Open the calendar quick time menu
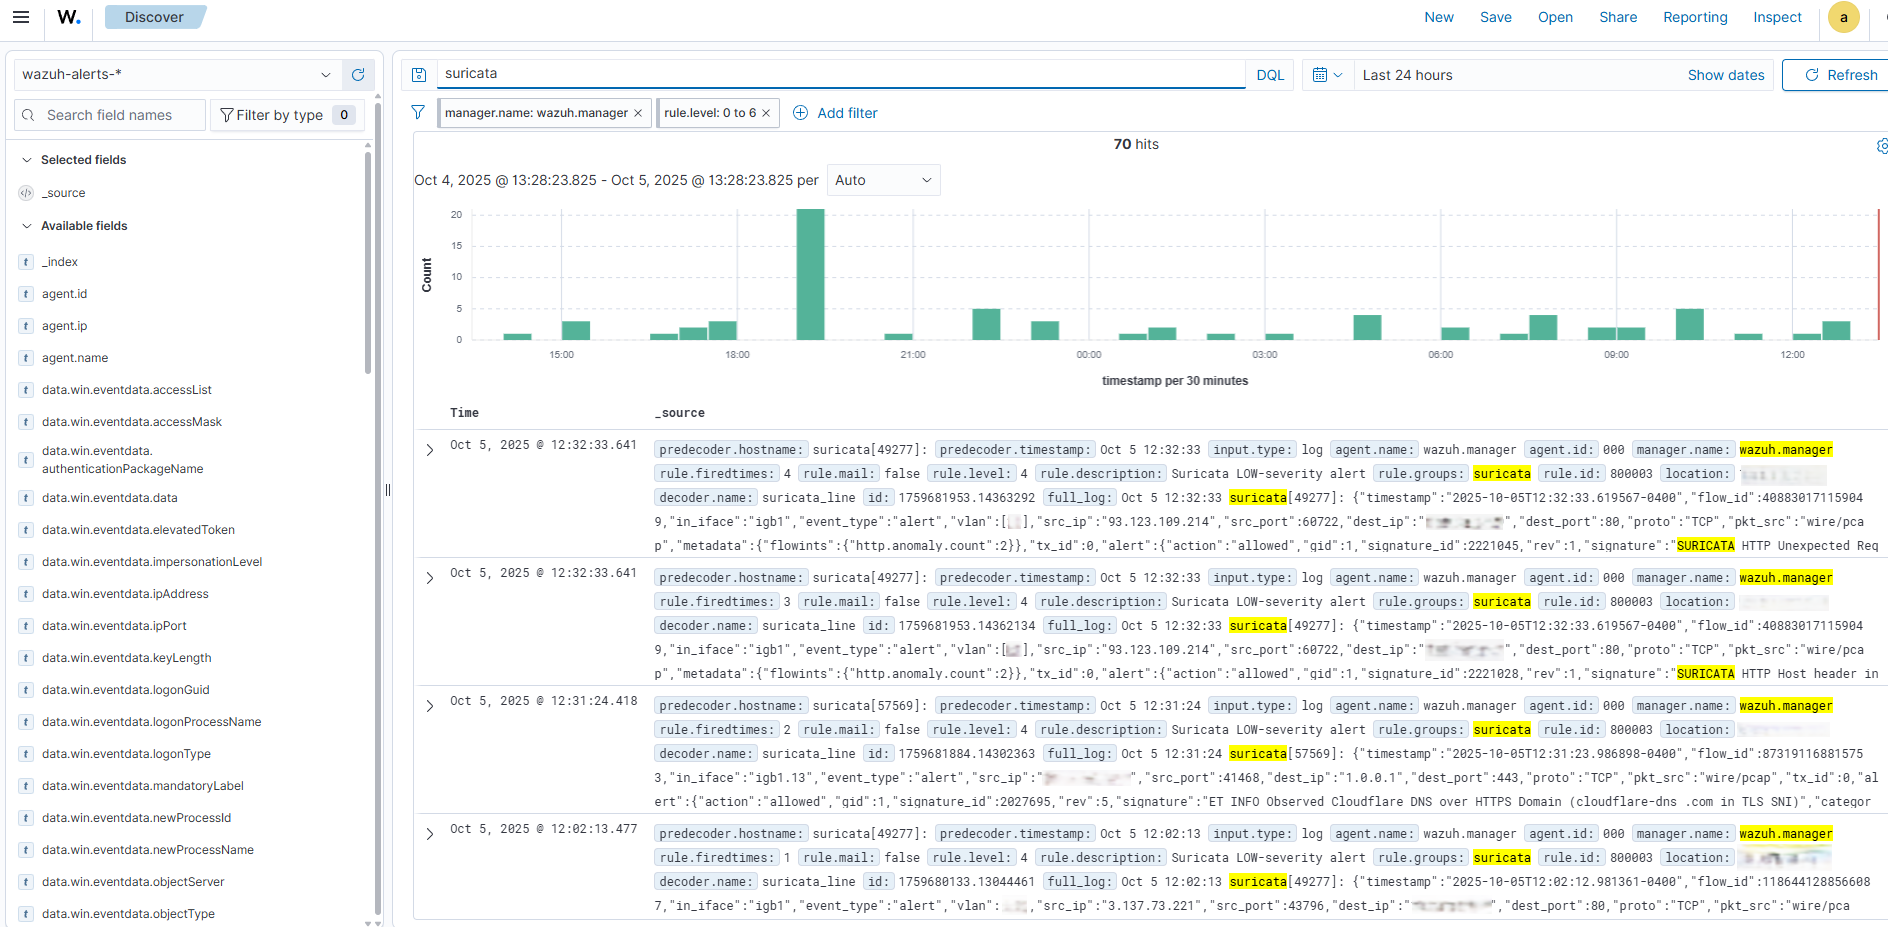Image resolution: width=1888 pixels, height=927 pixels. 1326,75
